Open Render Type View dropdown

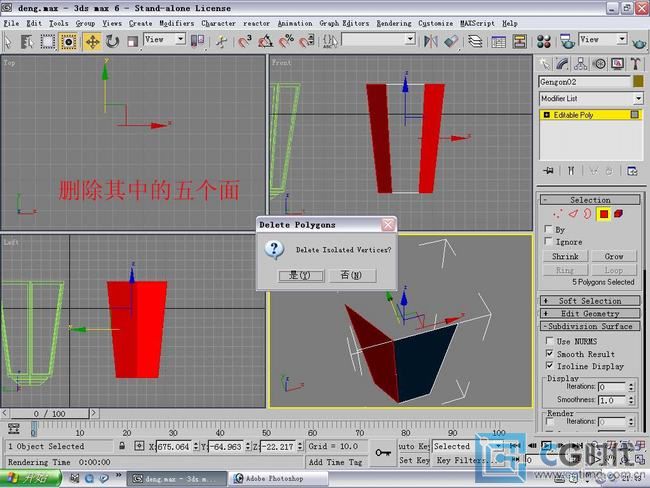tap(602, 40)
